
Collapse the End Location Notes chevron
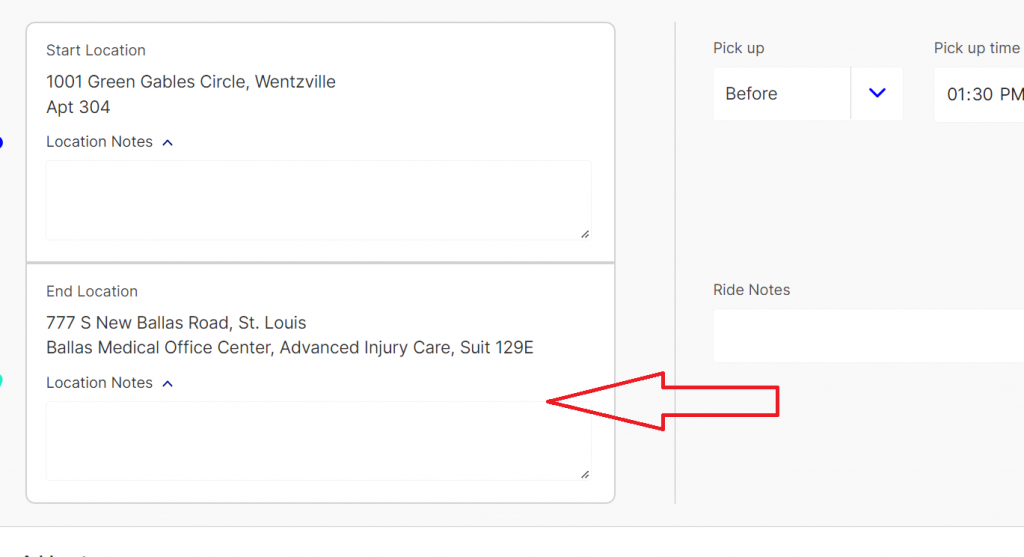click(167, 383)
